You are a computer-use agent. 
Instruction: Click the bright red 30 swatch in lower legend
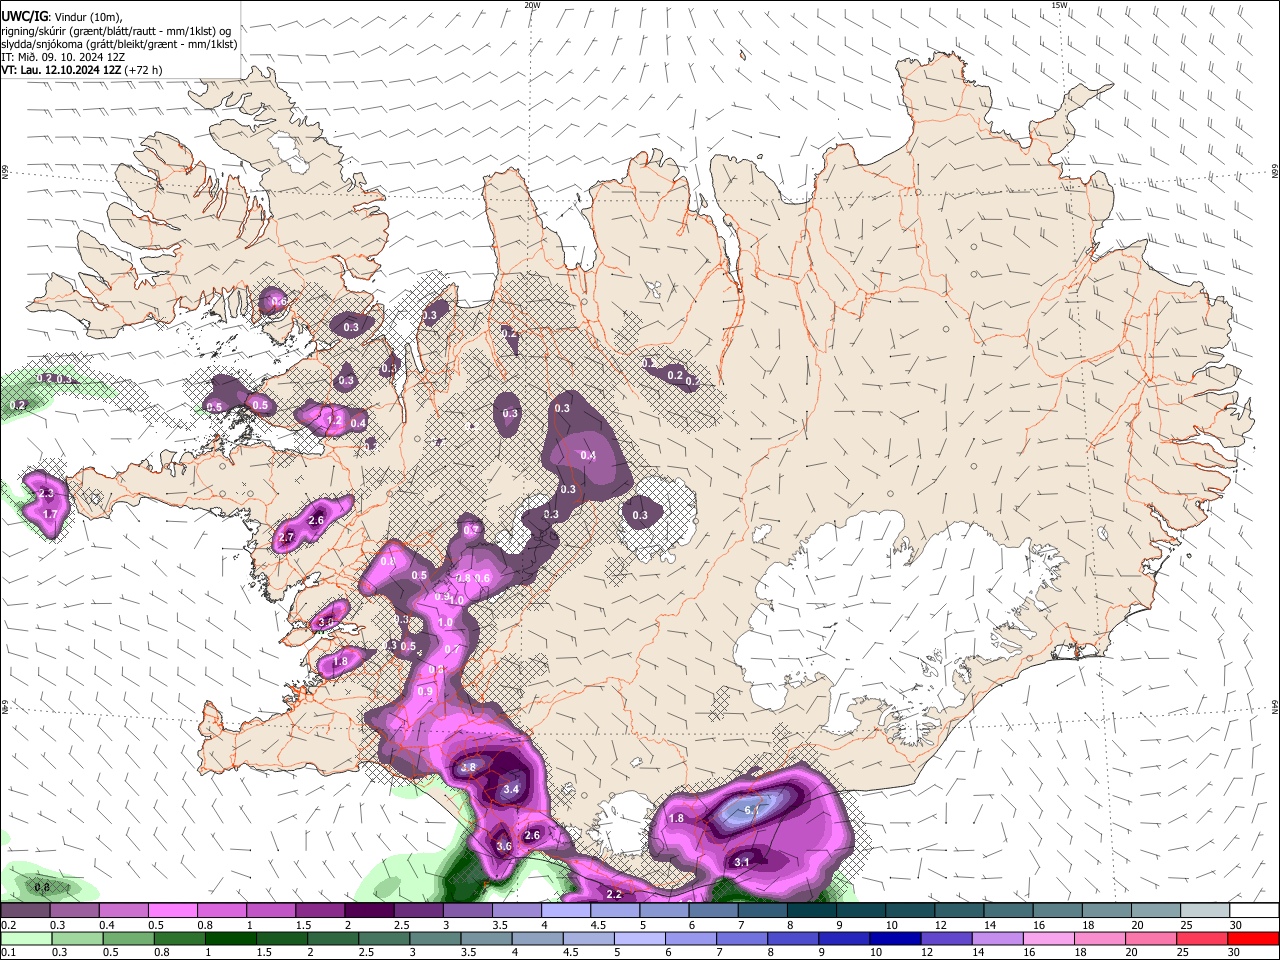[1254, 938]
